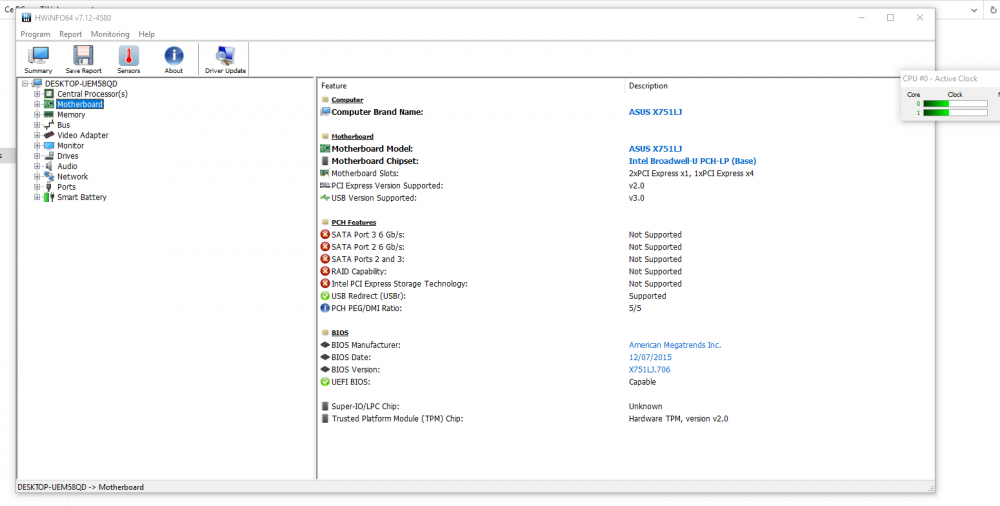Image resolution: width=1000 pixels, height=506 pixels.
Task: Click the BIOS Version X751LJ.706 value
Action: point(649,370)
